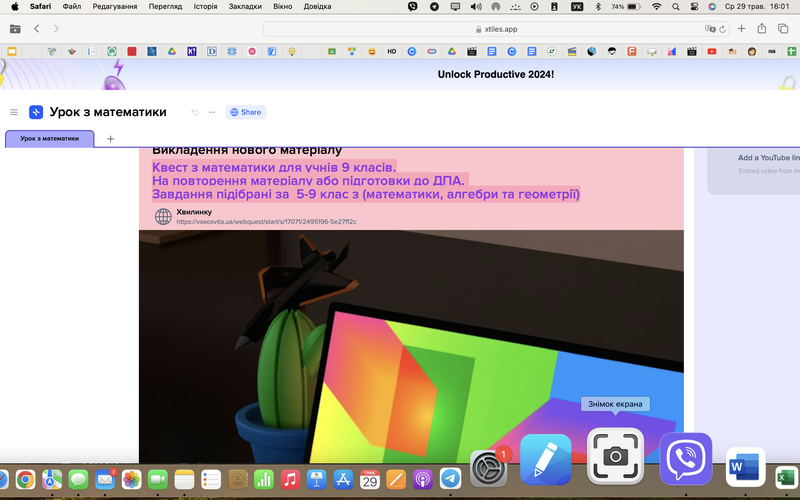Open Mail from the Dock

coord(105,479)
